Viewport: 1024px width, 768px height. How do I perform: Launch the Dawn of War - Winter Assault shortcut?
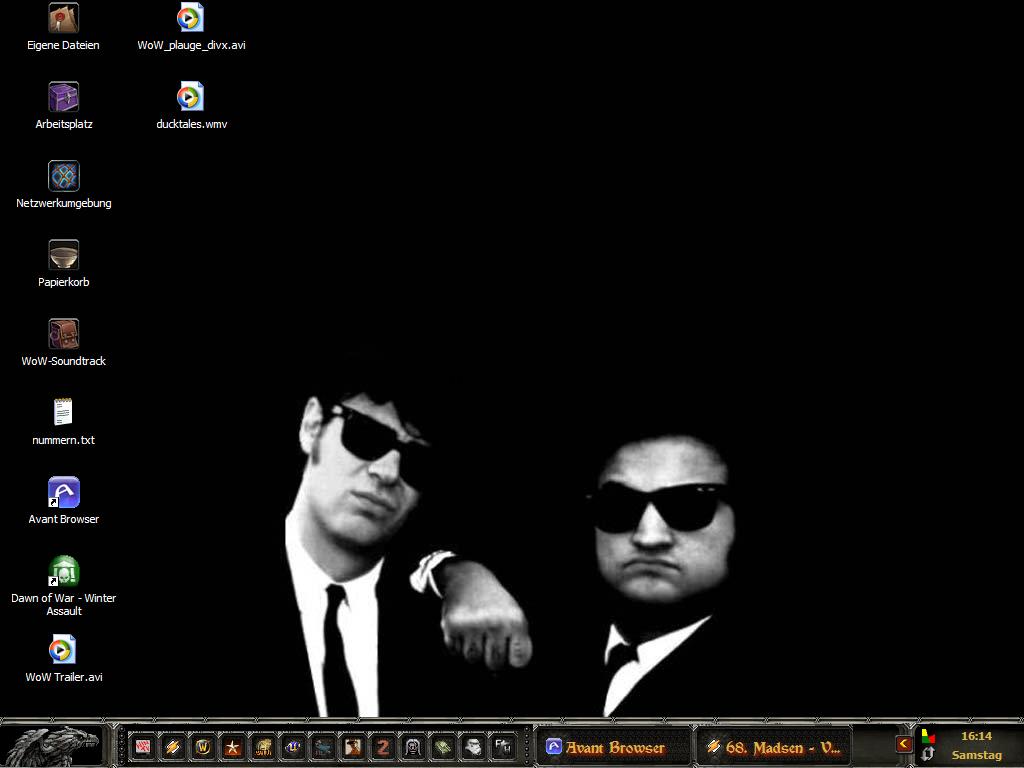click(63, 571)
